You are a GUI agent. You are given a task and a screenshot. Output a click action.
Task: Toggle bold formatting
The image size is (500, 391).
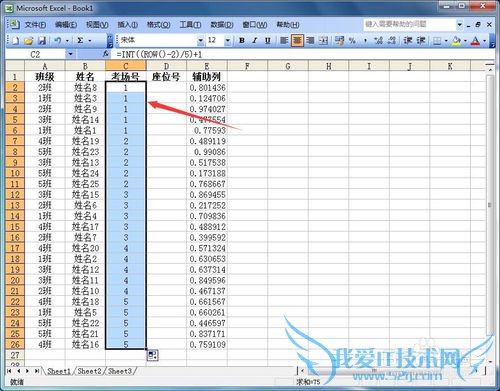(242, 41)
